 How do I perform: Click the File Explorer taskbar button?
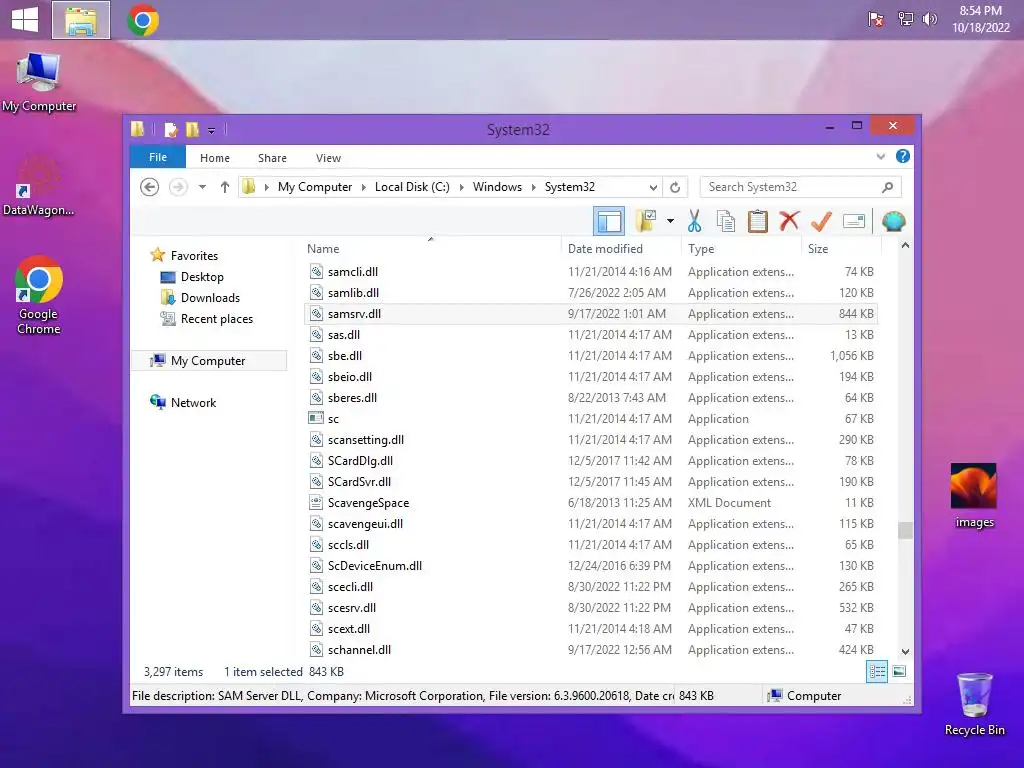pyautogui.click(x=81, y=20)
